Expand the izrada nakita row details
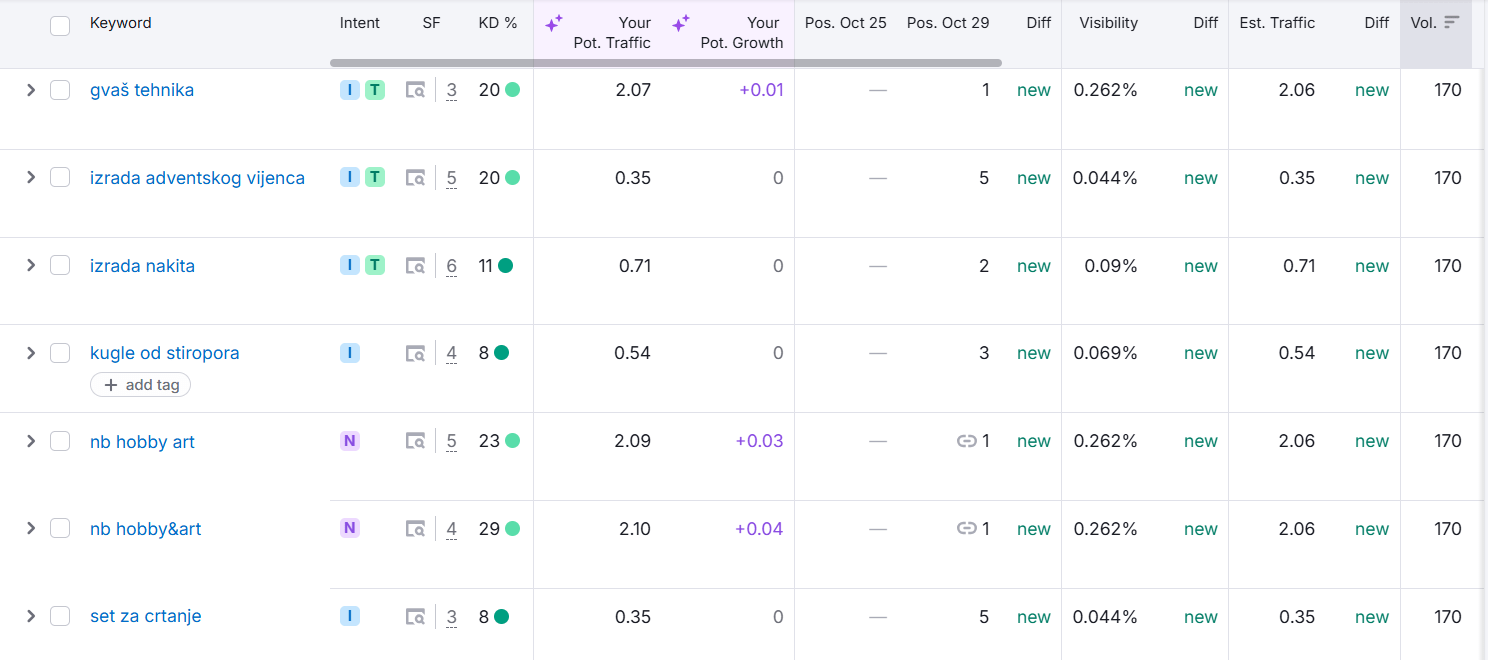Image resolution: width=1488 pixels, height=660 pixels. click(31, 266)
